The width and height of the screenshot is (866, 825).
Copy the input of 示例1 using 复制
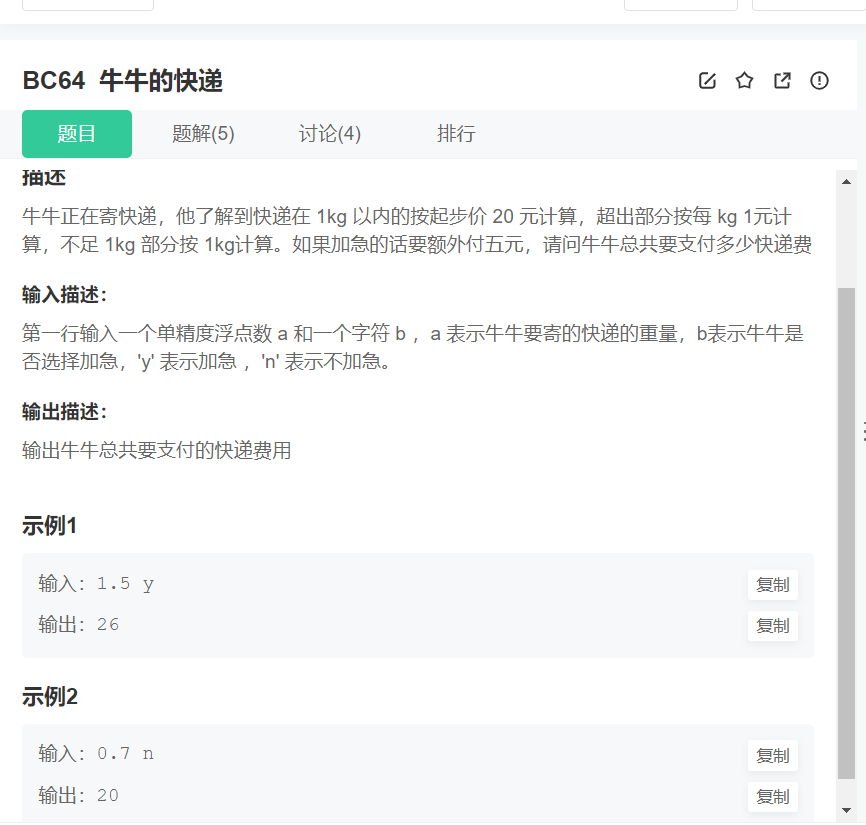click(772, 585)
